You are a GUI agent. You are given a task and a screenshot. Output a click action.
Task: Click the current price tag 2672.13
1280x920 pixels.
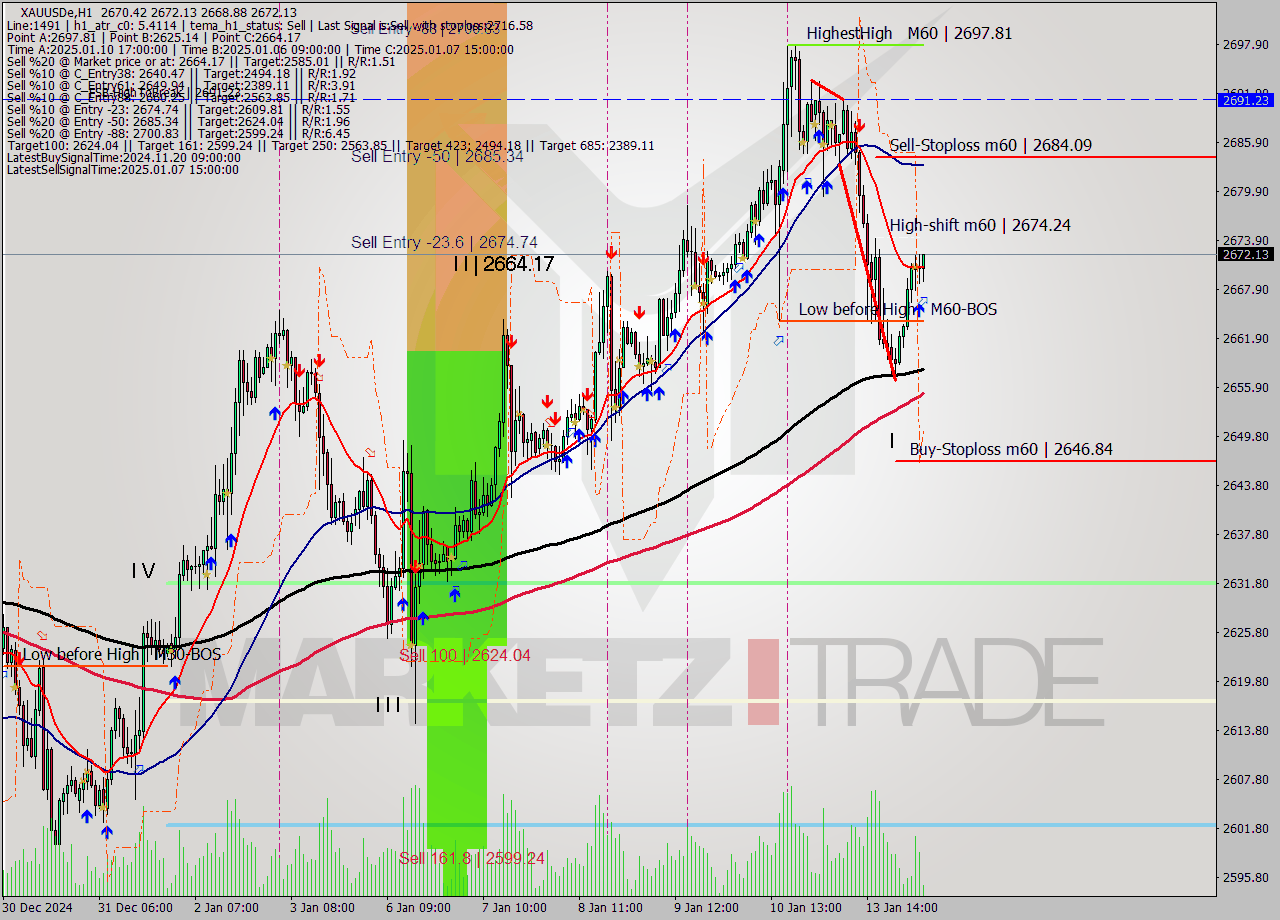point(1245,254)
